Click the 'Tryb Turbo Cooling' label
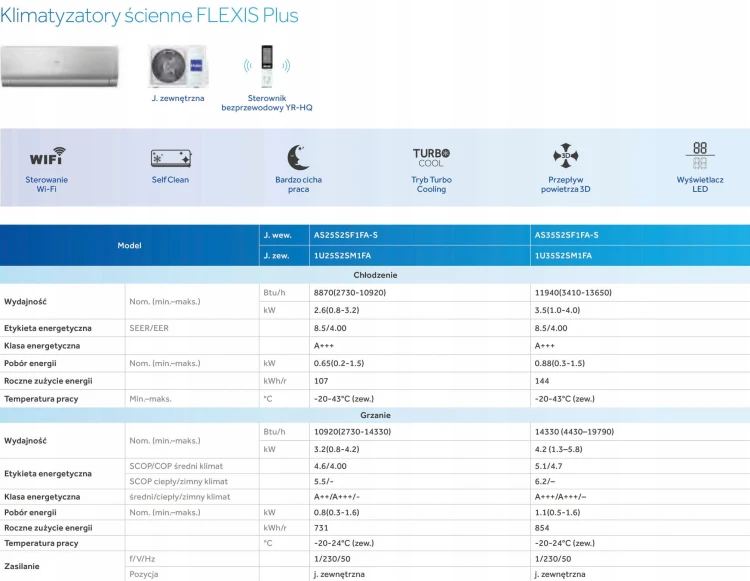The height and width of the screenshot is (581, 750). [431, 184]
